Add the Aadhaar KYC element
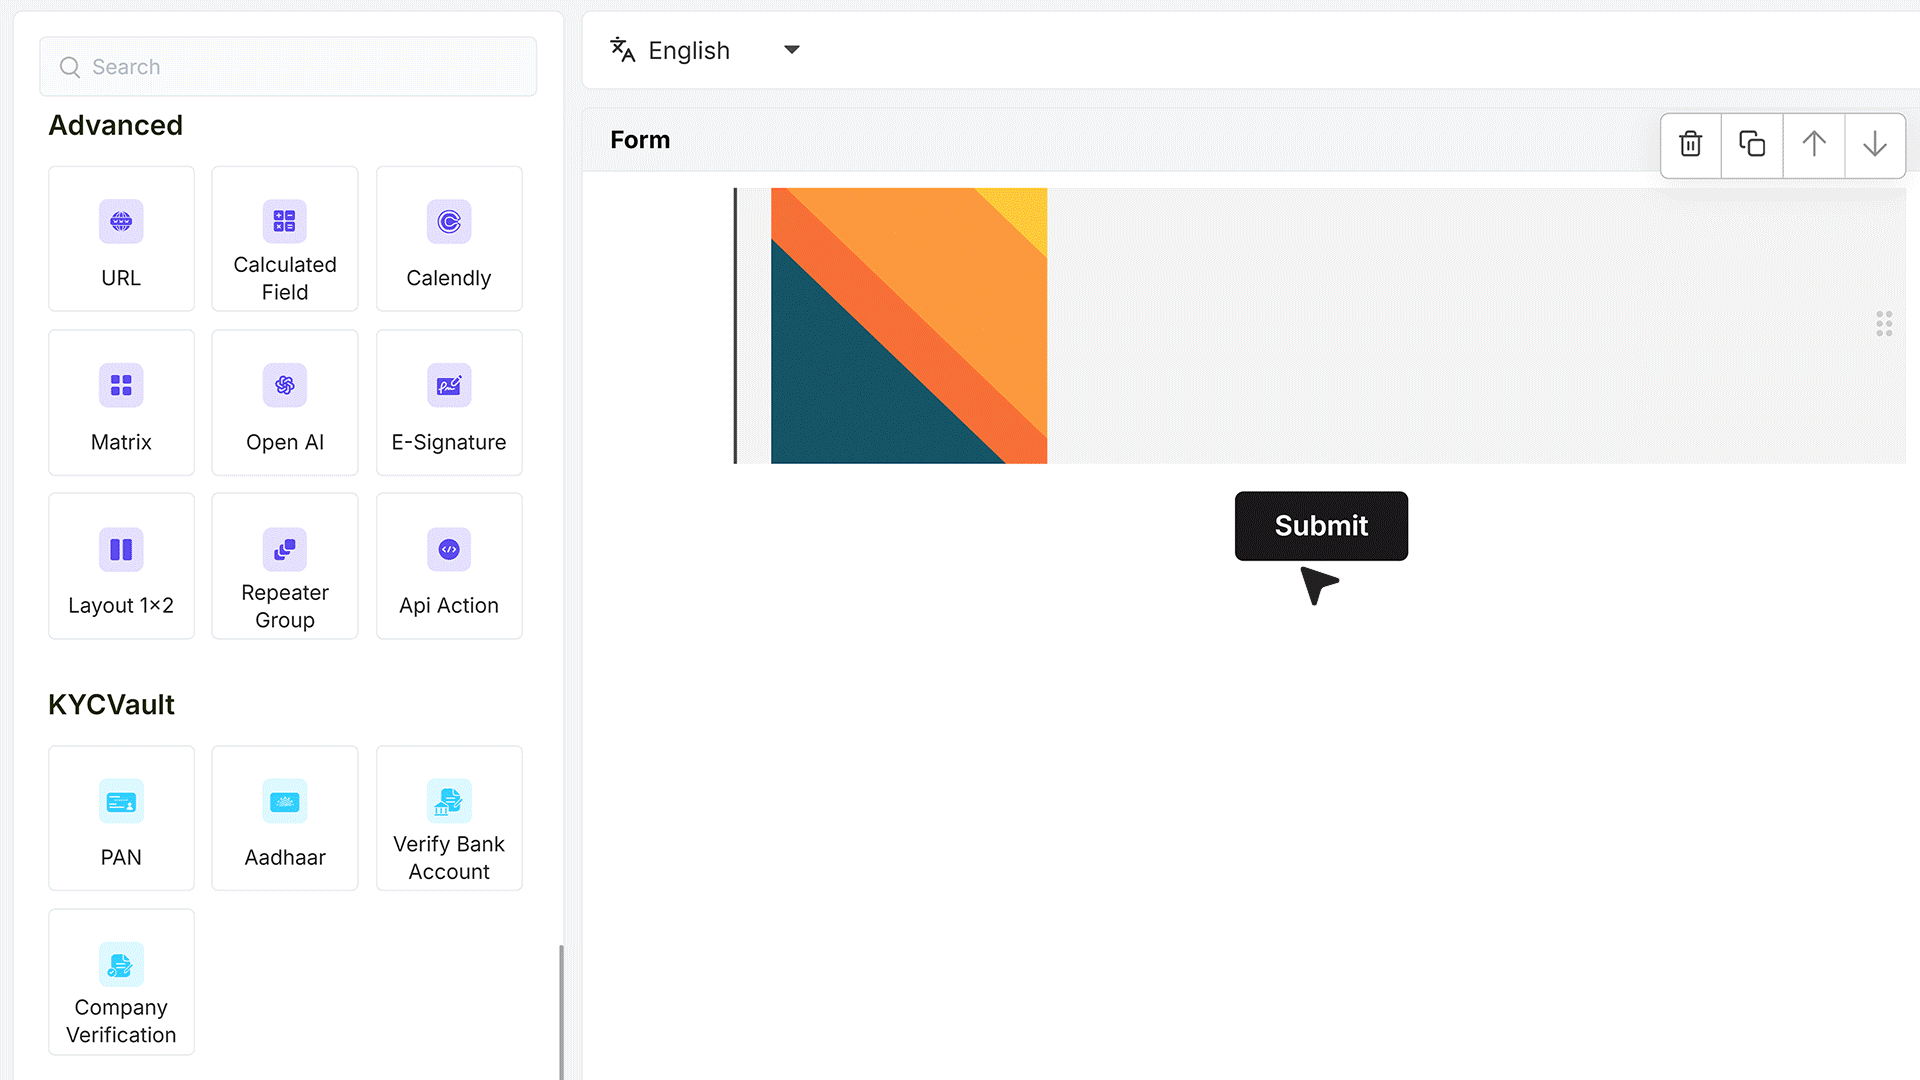This screenshot has width=1920, height=1080. coord(285,818)
